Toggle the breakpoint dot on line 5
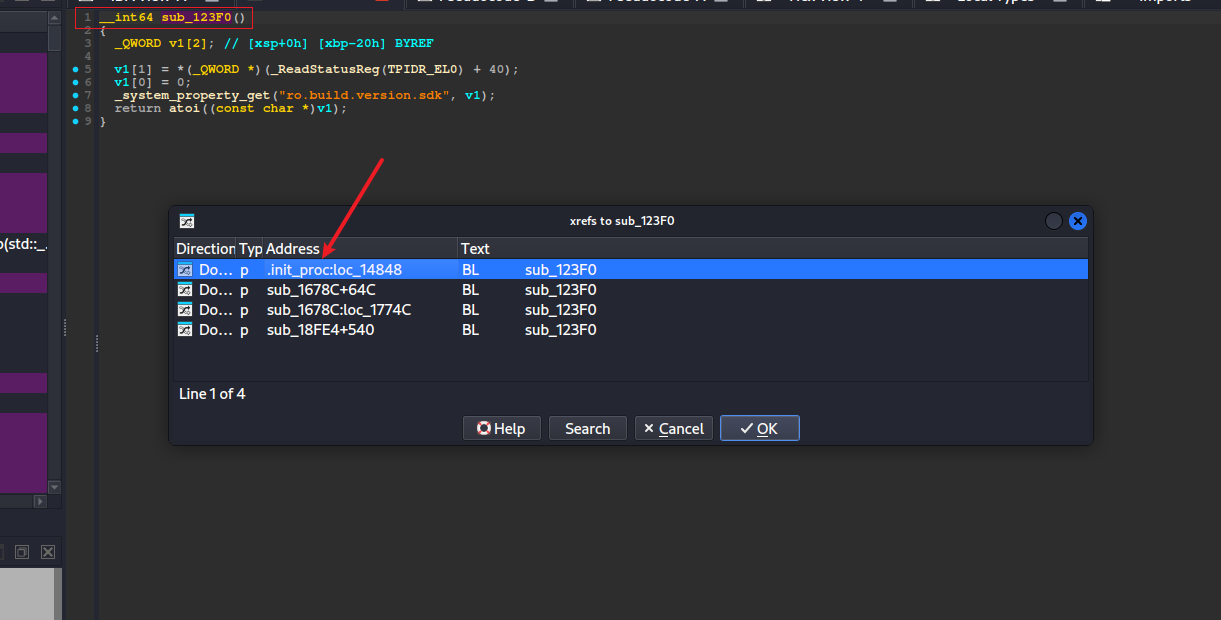Image resolution: width=1221 pixels, height=620 pixels. tap(75, 70)
